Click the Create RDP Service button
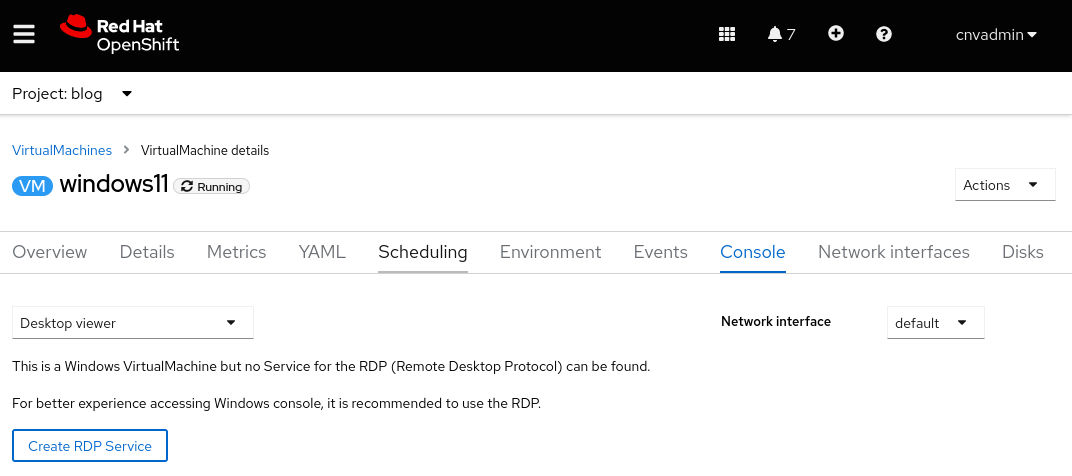Screen dimensions: 1072x476 [90, 446]
